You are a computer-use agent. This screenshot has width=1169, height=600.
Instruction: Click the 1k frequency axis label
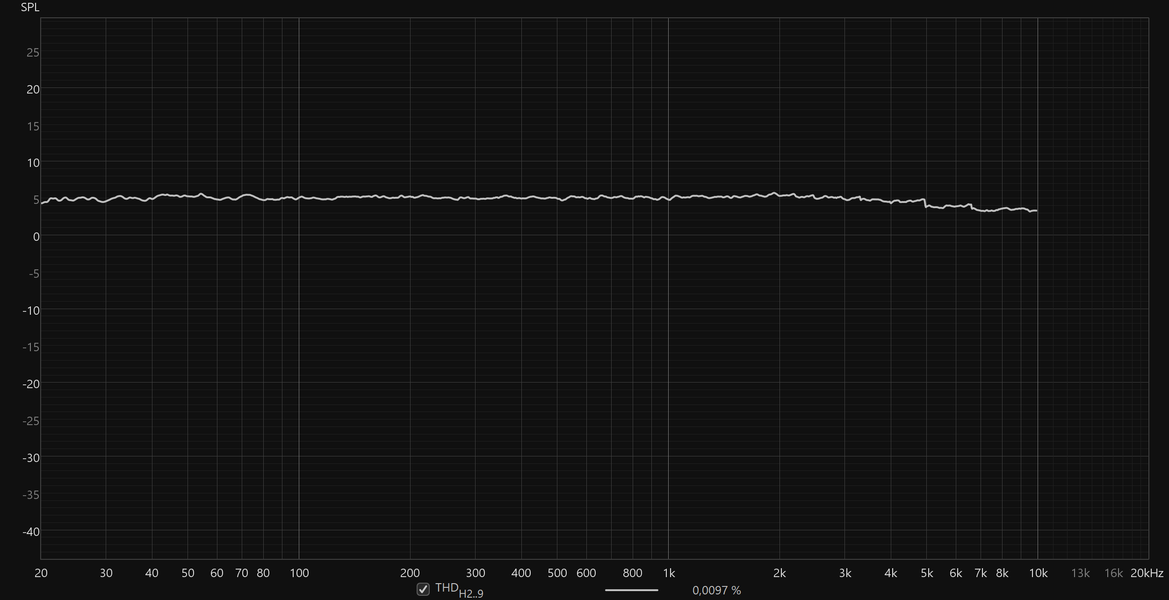pos(669,573)
